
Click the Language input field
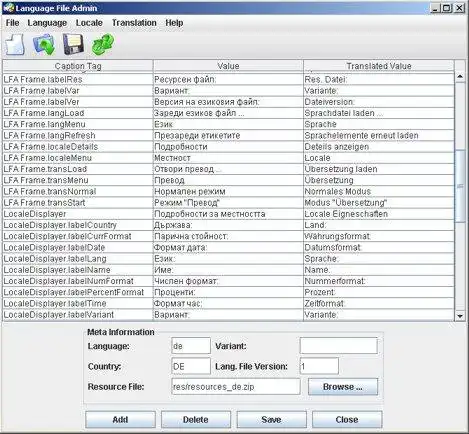tap(191, 346)
